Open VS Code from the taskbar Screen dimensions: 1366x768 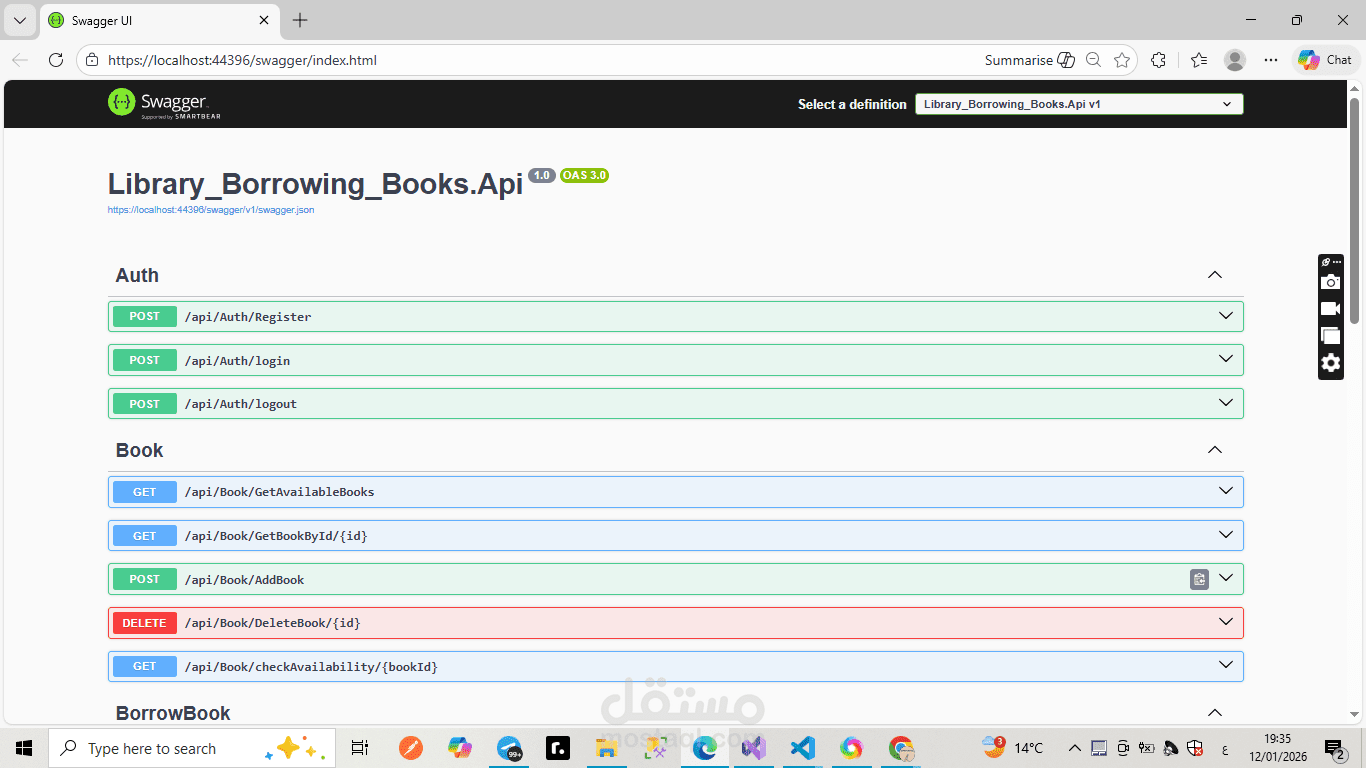coord(802,748)
